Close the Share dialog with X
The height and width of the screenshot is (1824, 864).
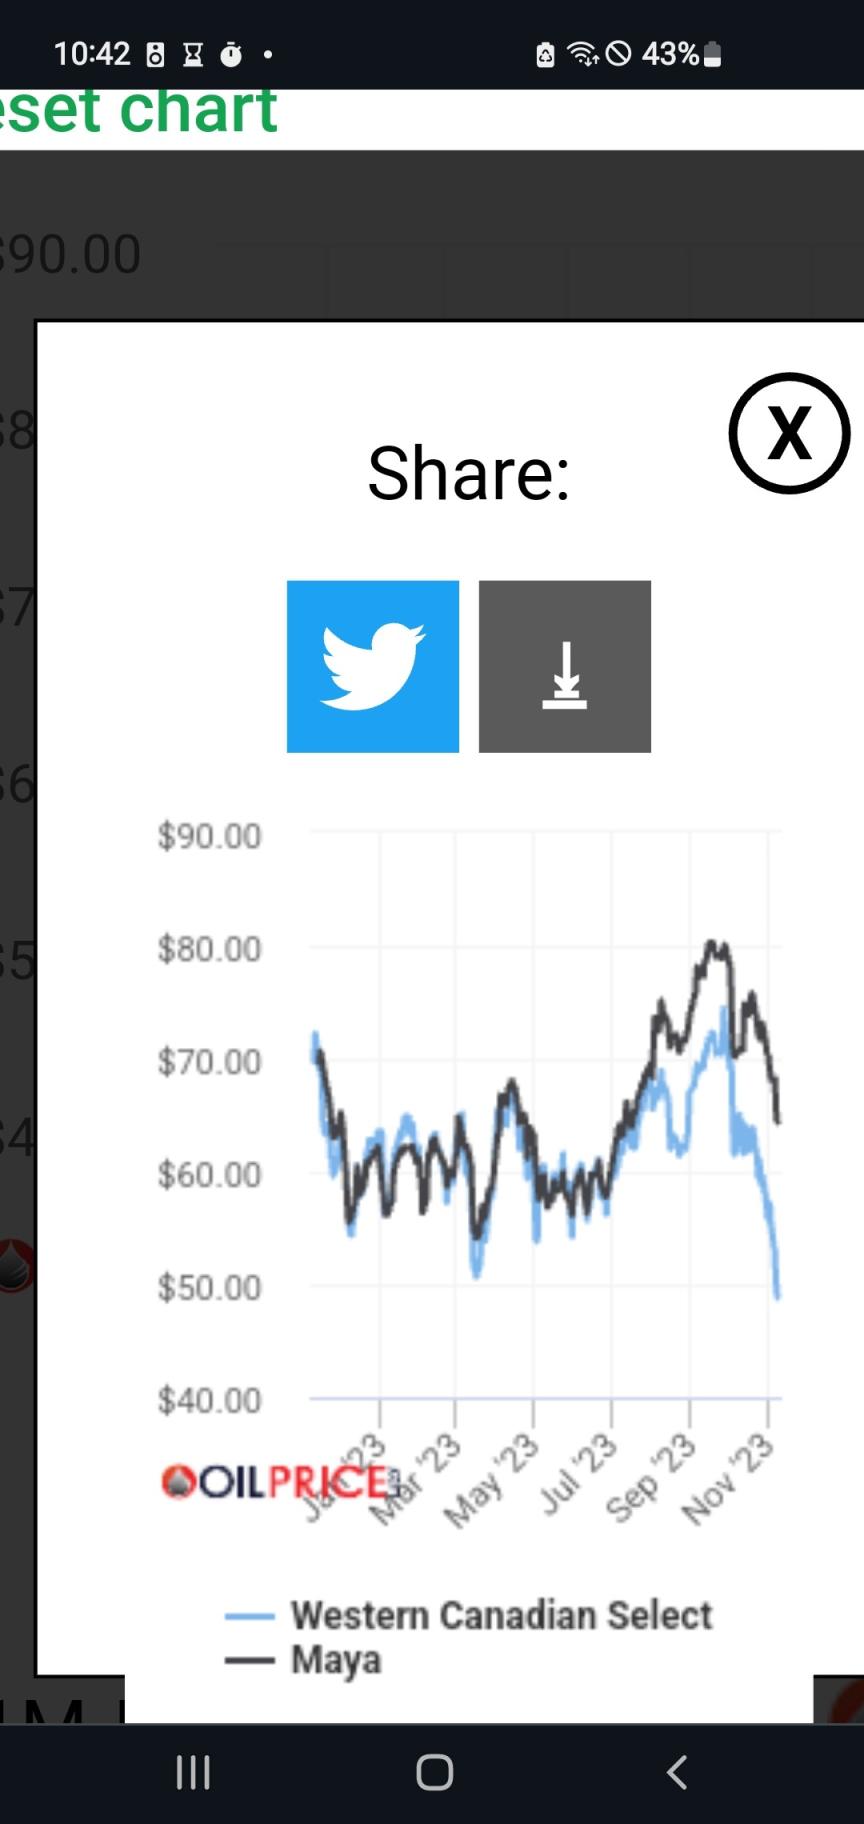(x=788, y=433)
